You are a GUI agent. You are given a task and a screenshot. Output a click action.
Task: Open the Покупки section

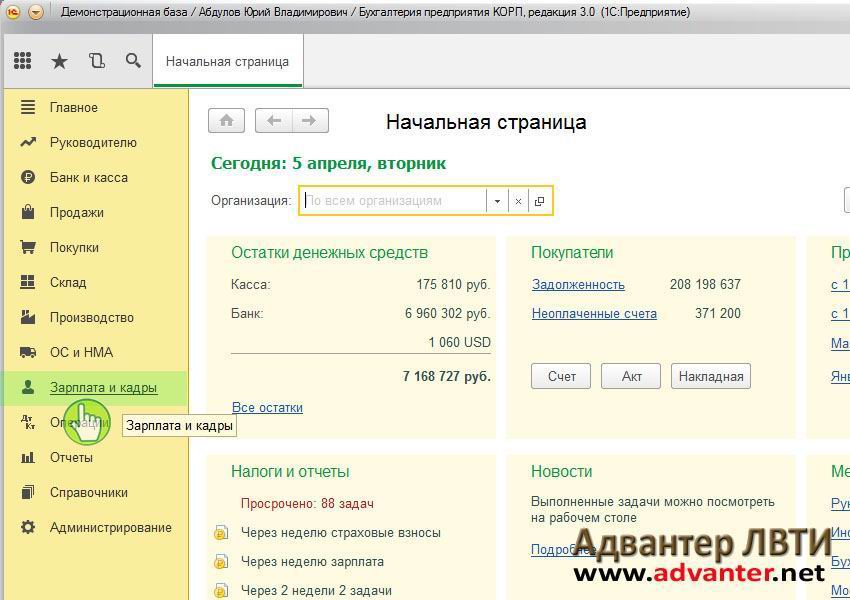pos(74,247)
